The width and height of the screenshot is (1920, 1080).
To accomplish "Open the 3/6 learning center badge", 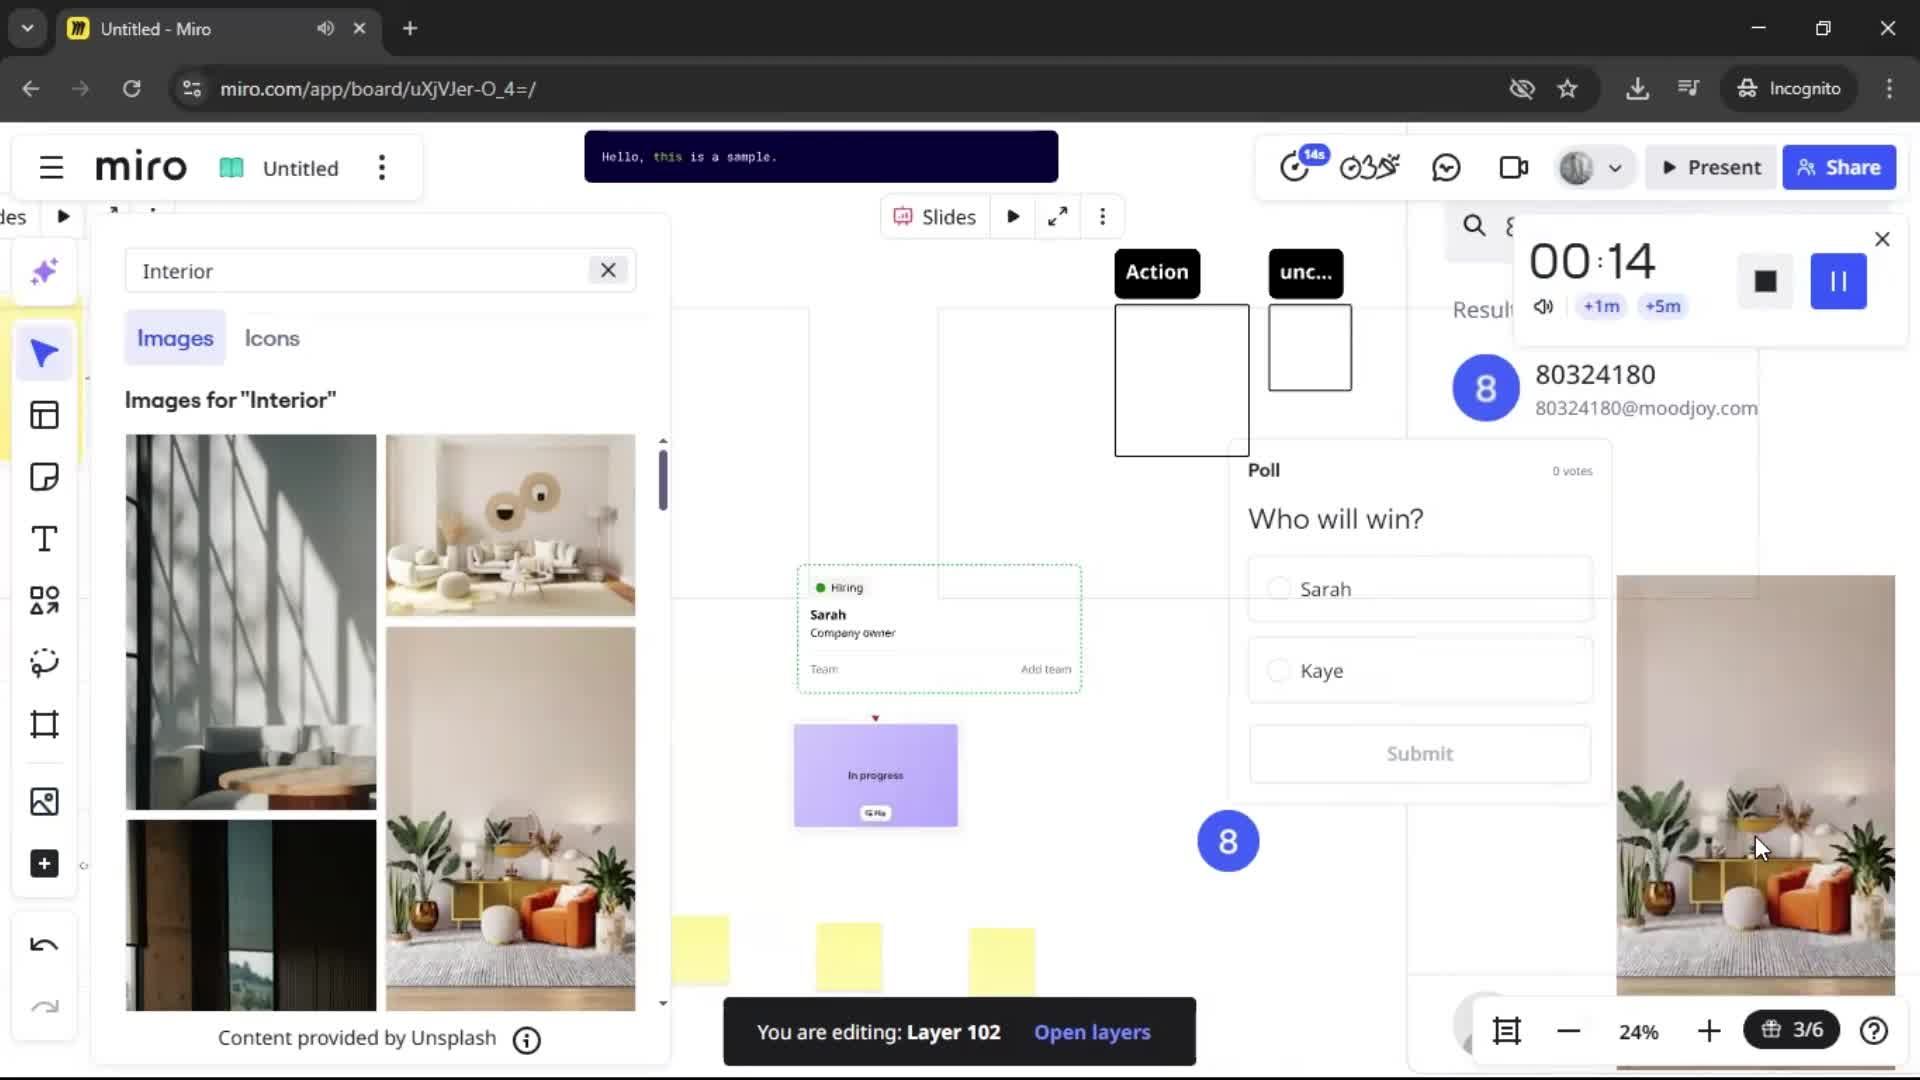I will (1791, 1030).
